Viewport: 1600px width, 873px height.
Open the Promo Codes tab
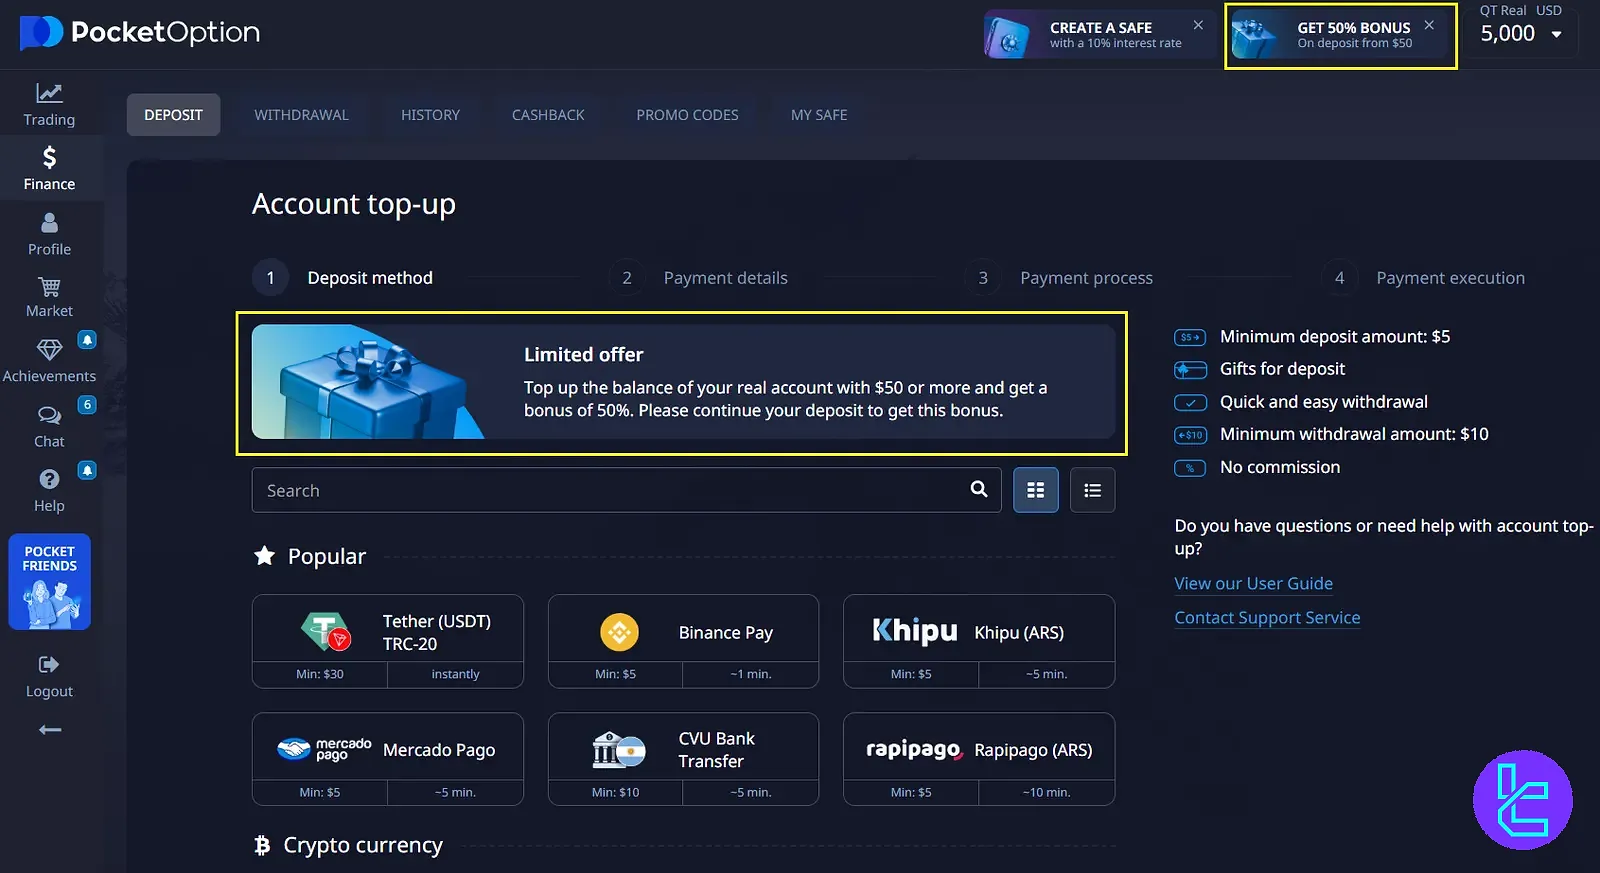point(687,115)
